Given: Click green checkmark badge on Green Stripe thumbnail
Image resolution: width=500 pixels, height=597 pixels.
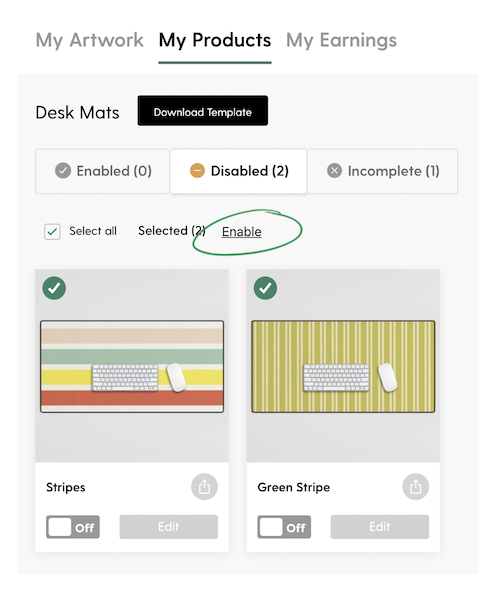Looking at the screenshot, I should point(265,288).
